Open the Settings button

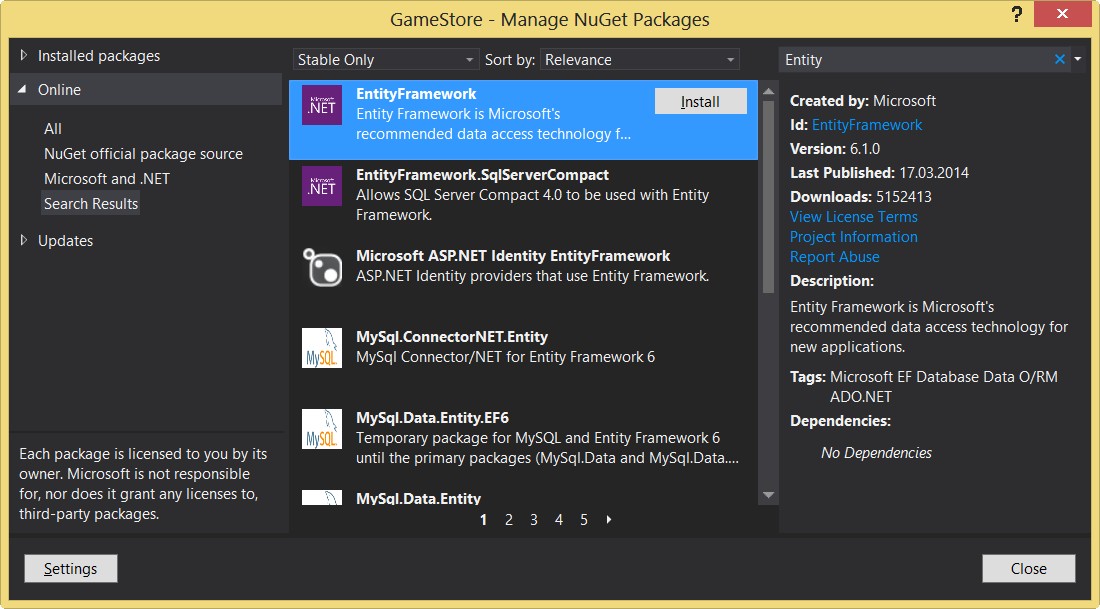(71, 568)
